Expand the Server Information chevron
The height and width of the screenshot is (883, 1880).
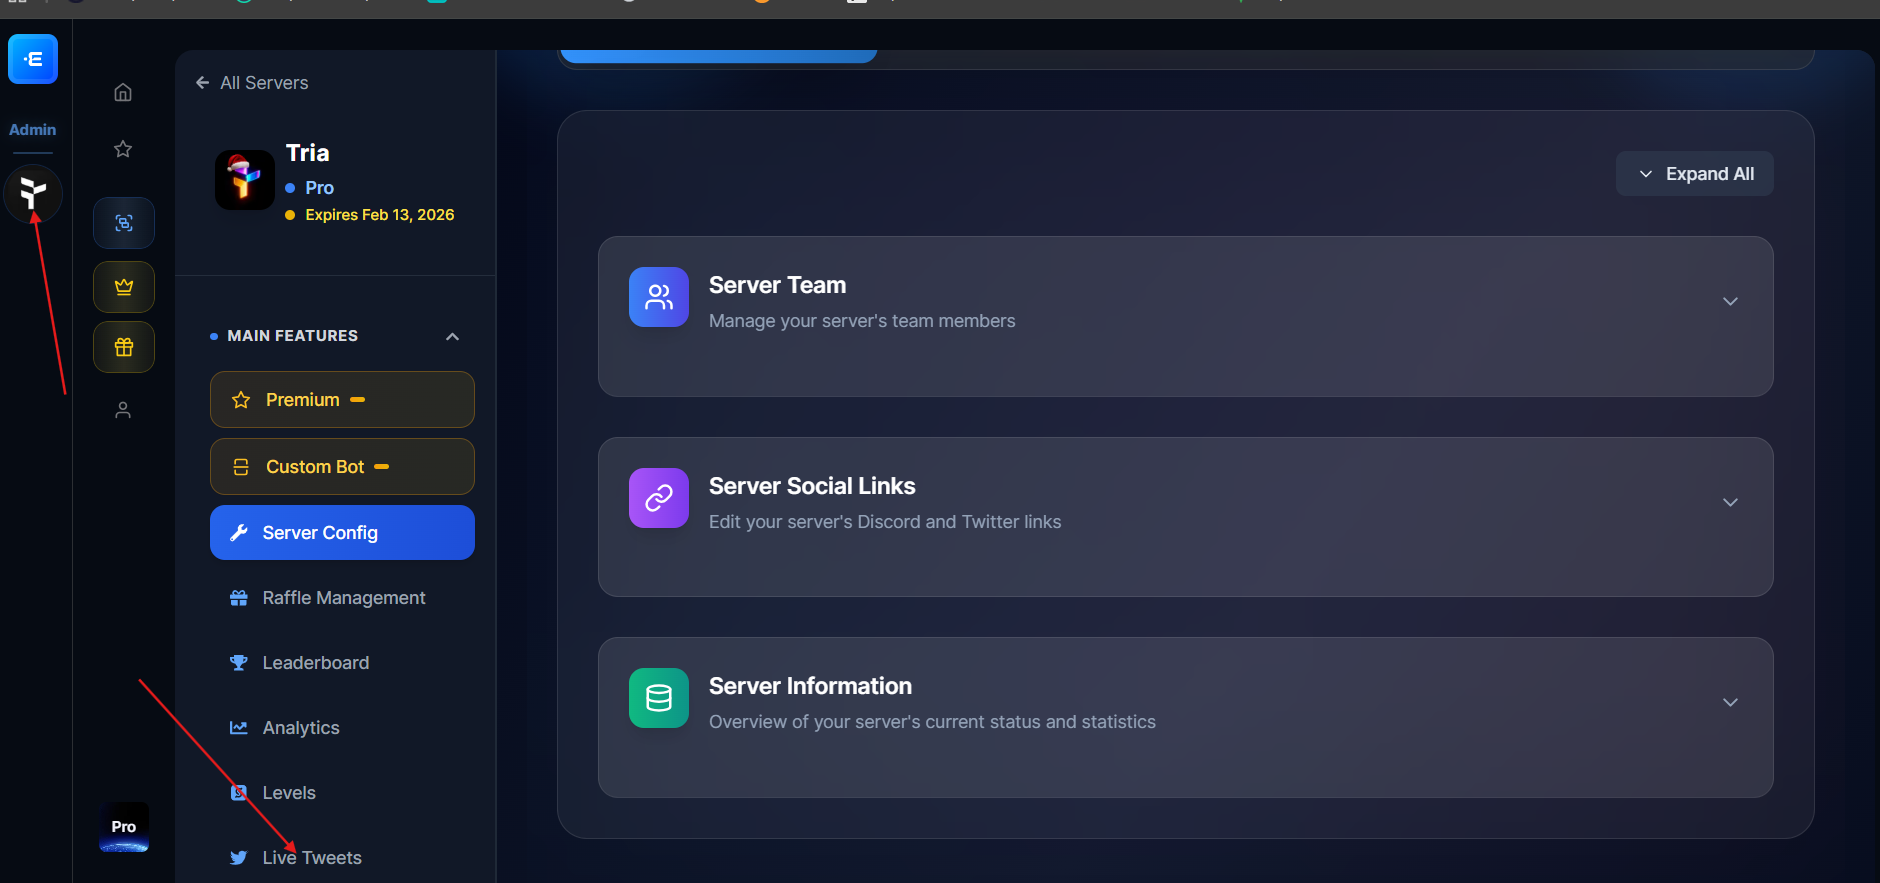[1730, 702]
